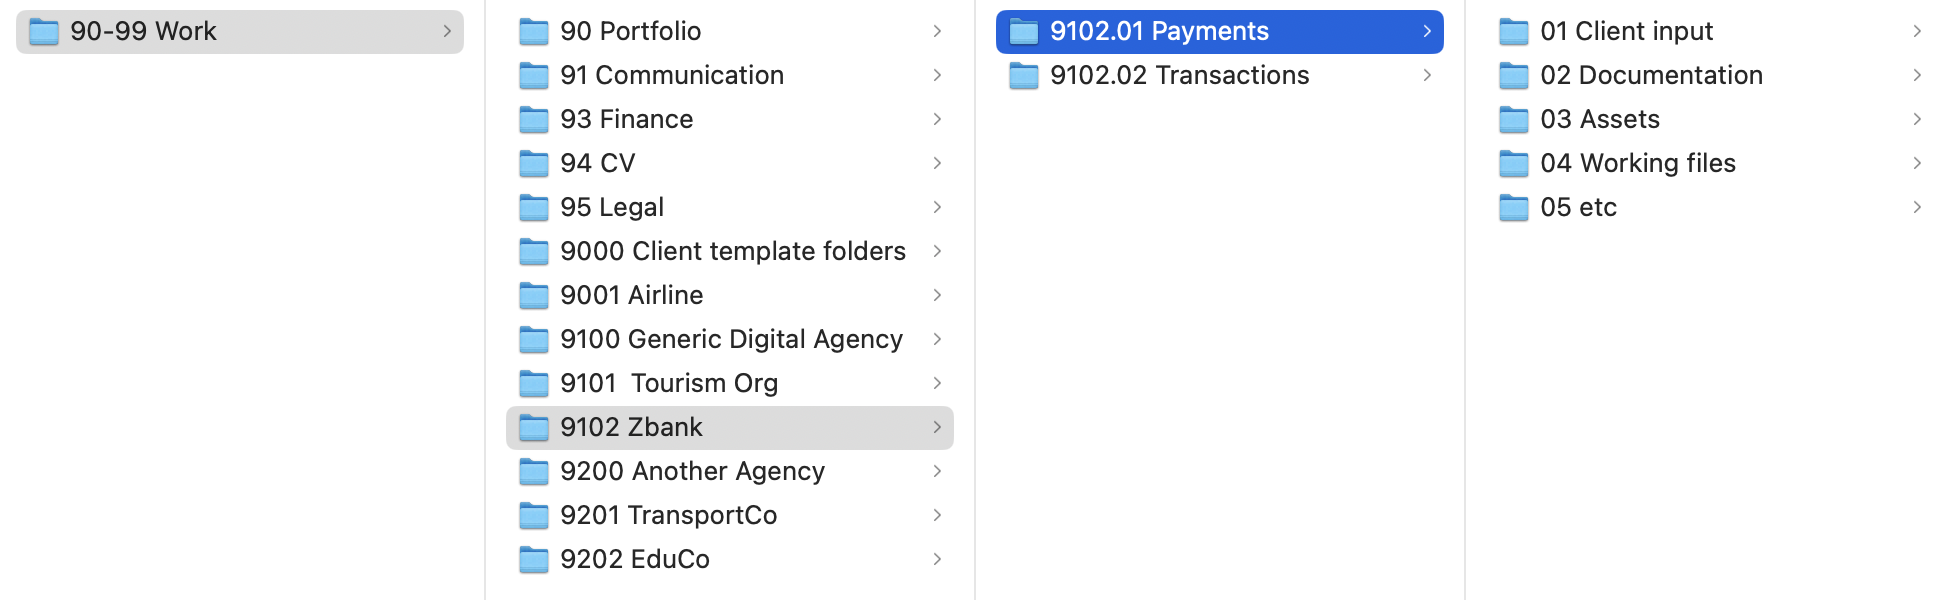Click the 03 Assets folder icon
This screenshot has height=600, width=1950.
click(1514, 120)
